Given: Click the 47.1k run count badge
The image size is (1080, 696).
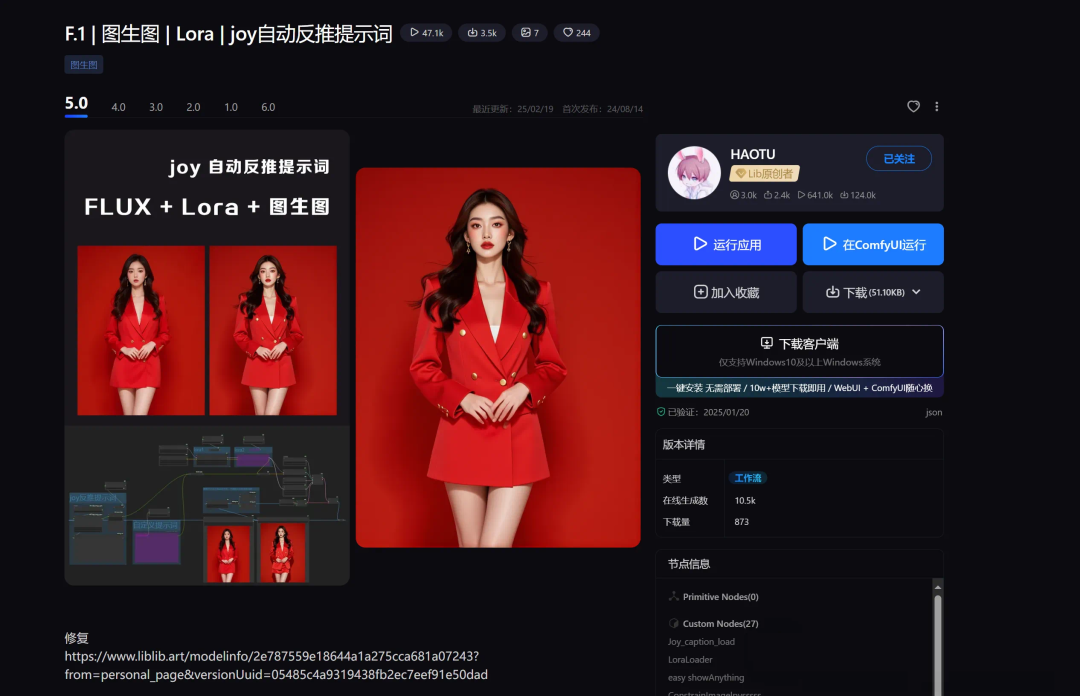Looking at the screenshot, I should (x=426, y=32).
